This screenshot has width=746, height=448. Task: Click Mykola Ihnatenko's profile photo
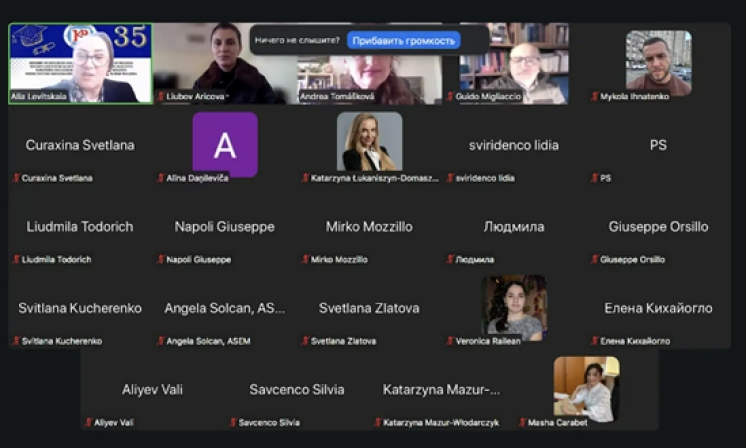(658, 60)
